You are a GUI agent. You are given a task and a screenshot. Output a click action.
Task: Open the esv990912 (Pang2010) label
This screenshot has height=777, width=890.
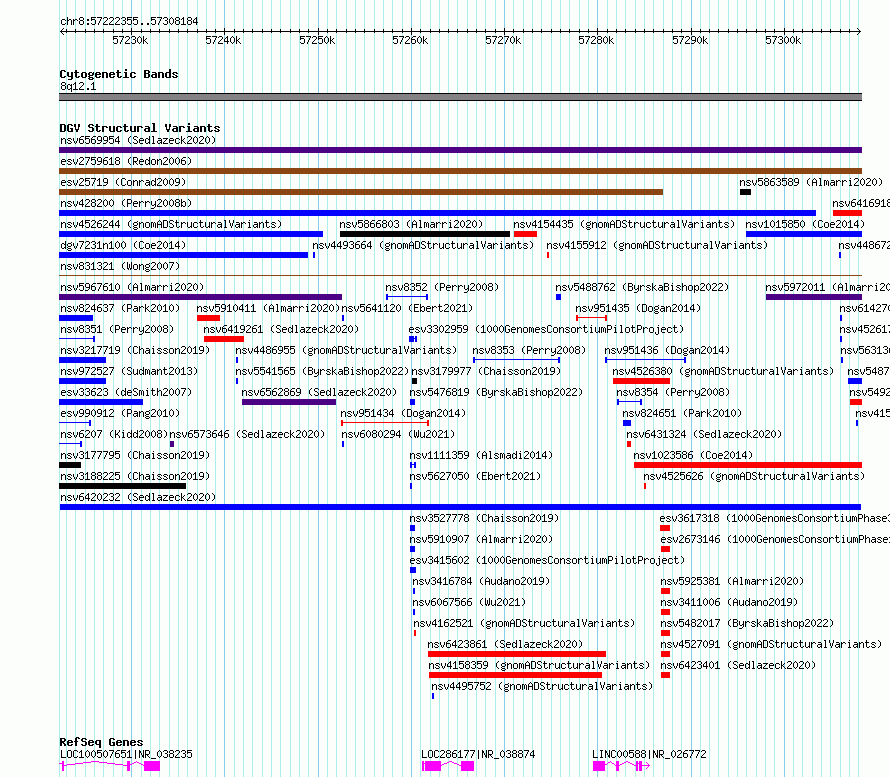click(120, 413)
